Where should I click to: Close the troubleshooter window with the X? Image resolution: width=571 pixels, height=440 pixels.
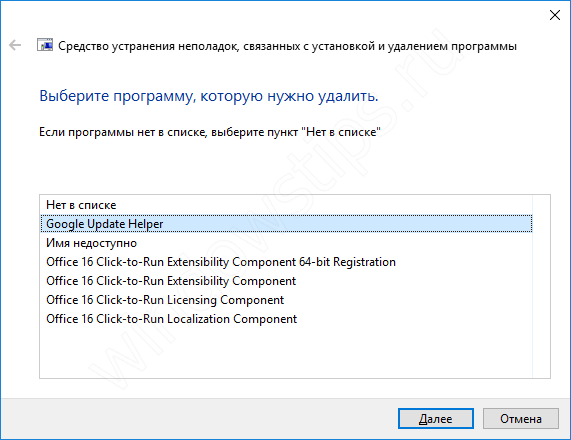click(555, 15)
